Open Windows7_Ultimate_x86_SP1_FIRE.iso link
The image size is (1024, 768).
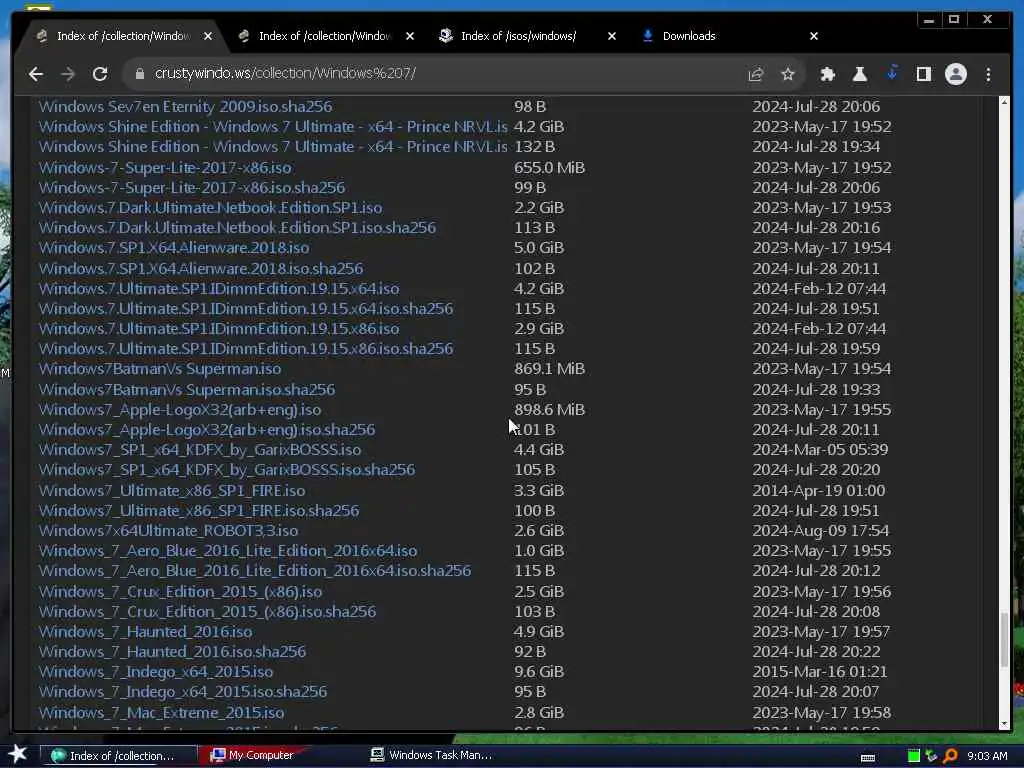(172, 490)
